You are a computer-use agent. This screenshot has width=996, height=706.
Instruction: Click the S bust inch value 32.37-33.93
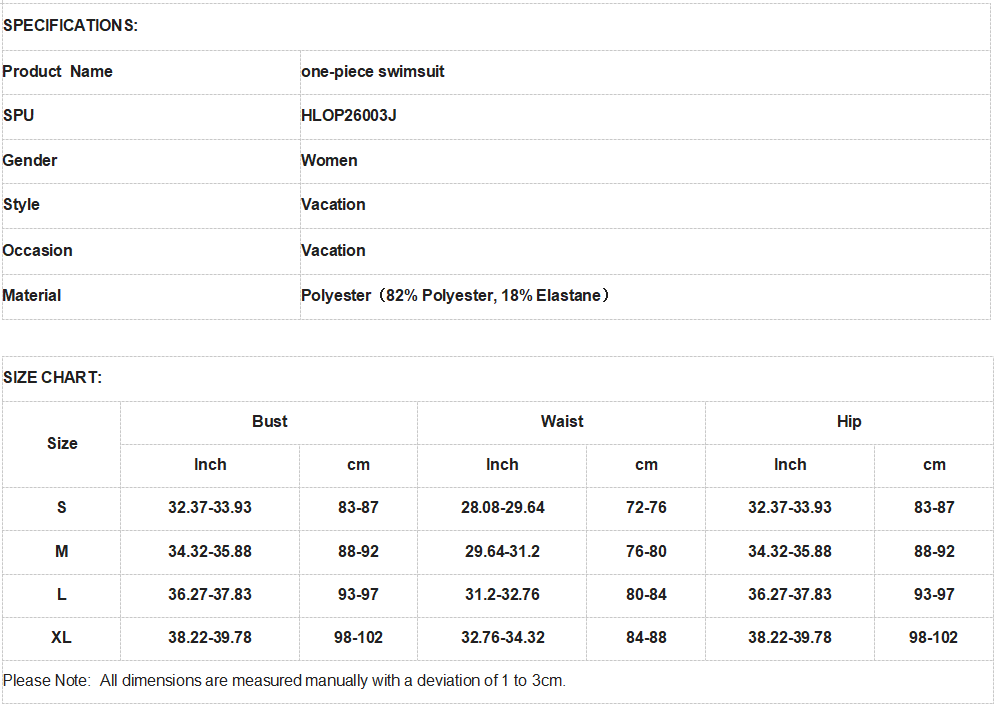tap(210, 507)
